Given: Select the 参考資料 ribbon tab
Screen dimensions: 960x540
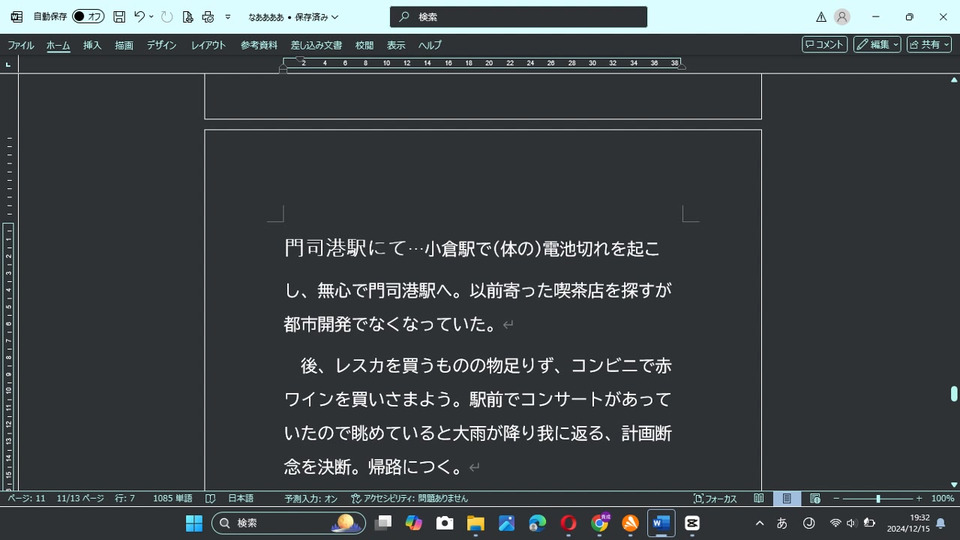Looking at the screenshot, I should [259, 45].
